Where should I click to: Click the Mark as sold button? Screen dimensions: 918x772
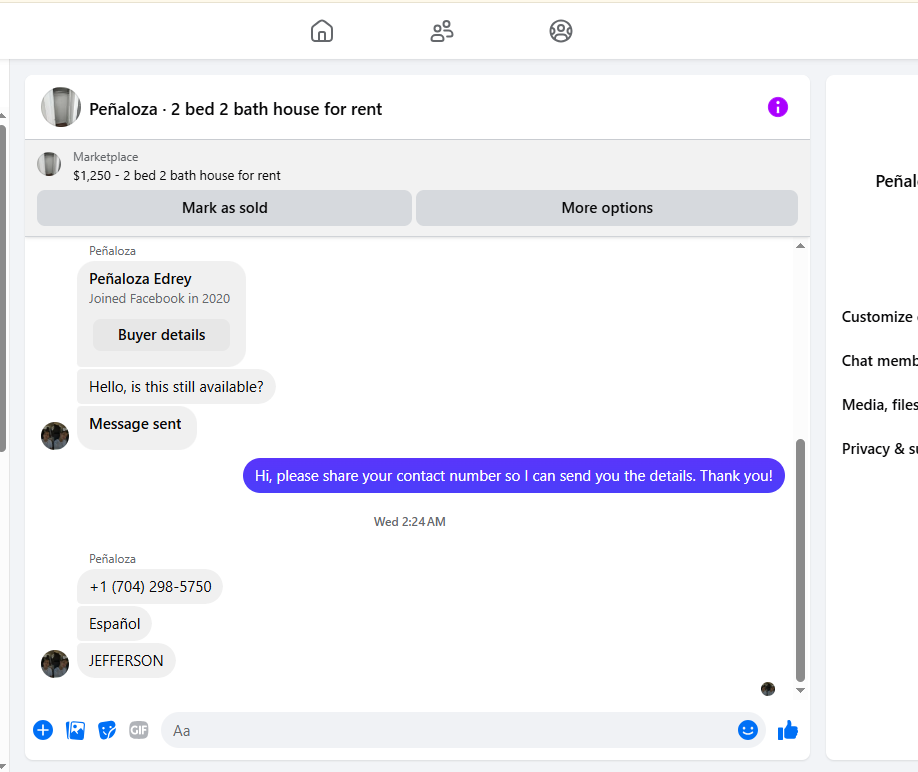[x=224, y=208]
